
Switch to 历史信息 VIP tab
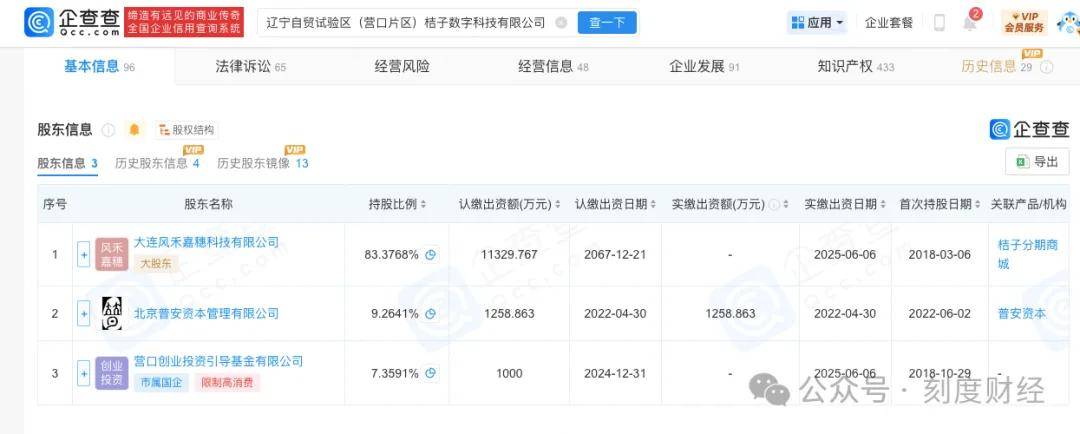[996, 67]
